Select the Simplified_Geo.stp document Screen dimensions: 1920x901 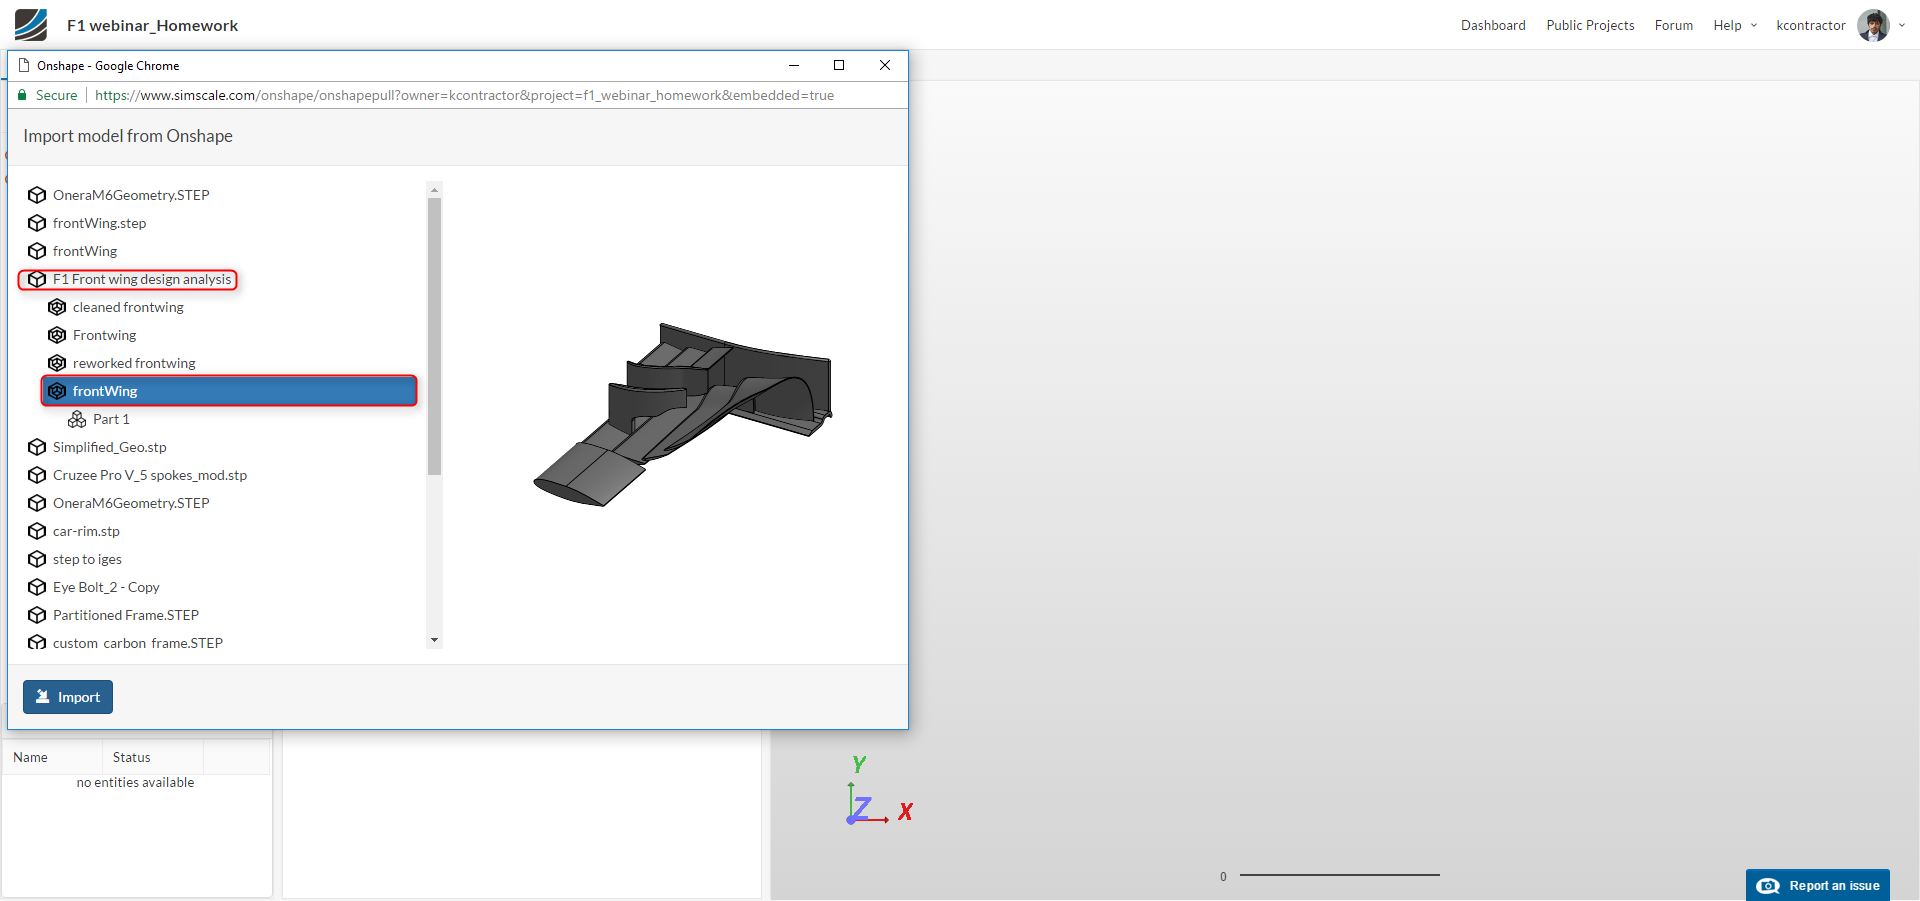tap(110, 447)
